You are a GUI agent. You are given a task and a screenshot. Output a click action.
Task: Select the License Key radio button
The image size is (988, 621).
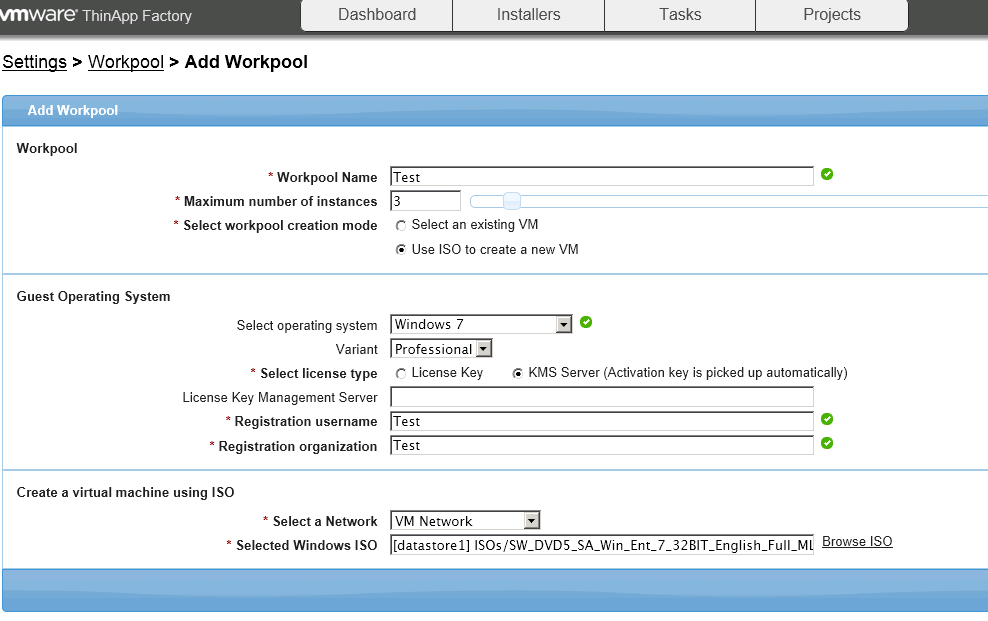click(401, 373)
